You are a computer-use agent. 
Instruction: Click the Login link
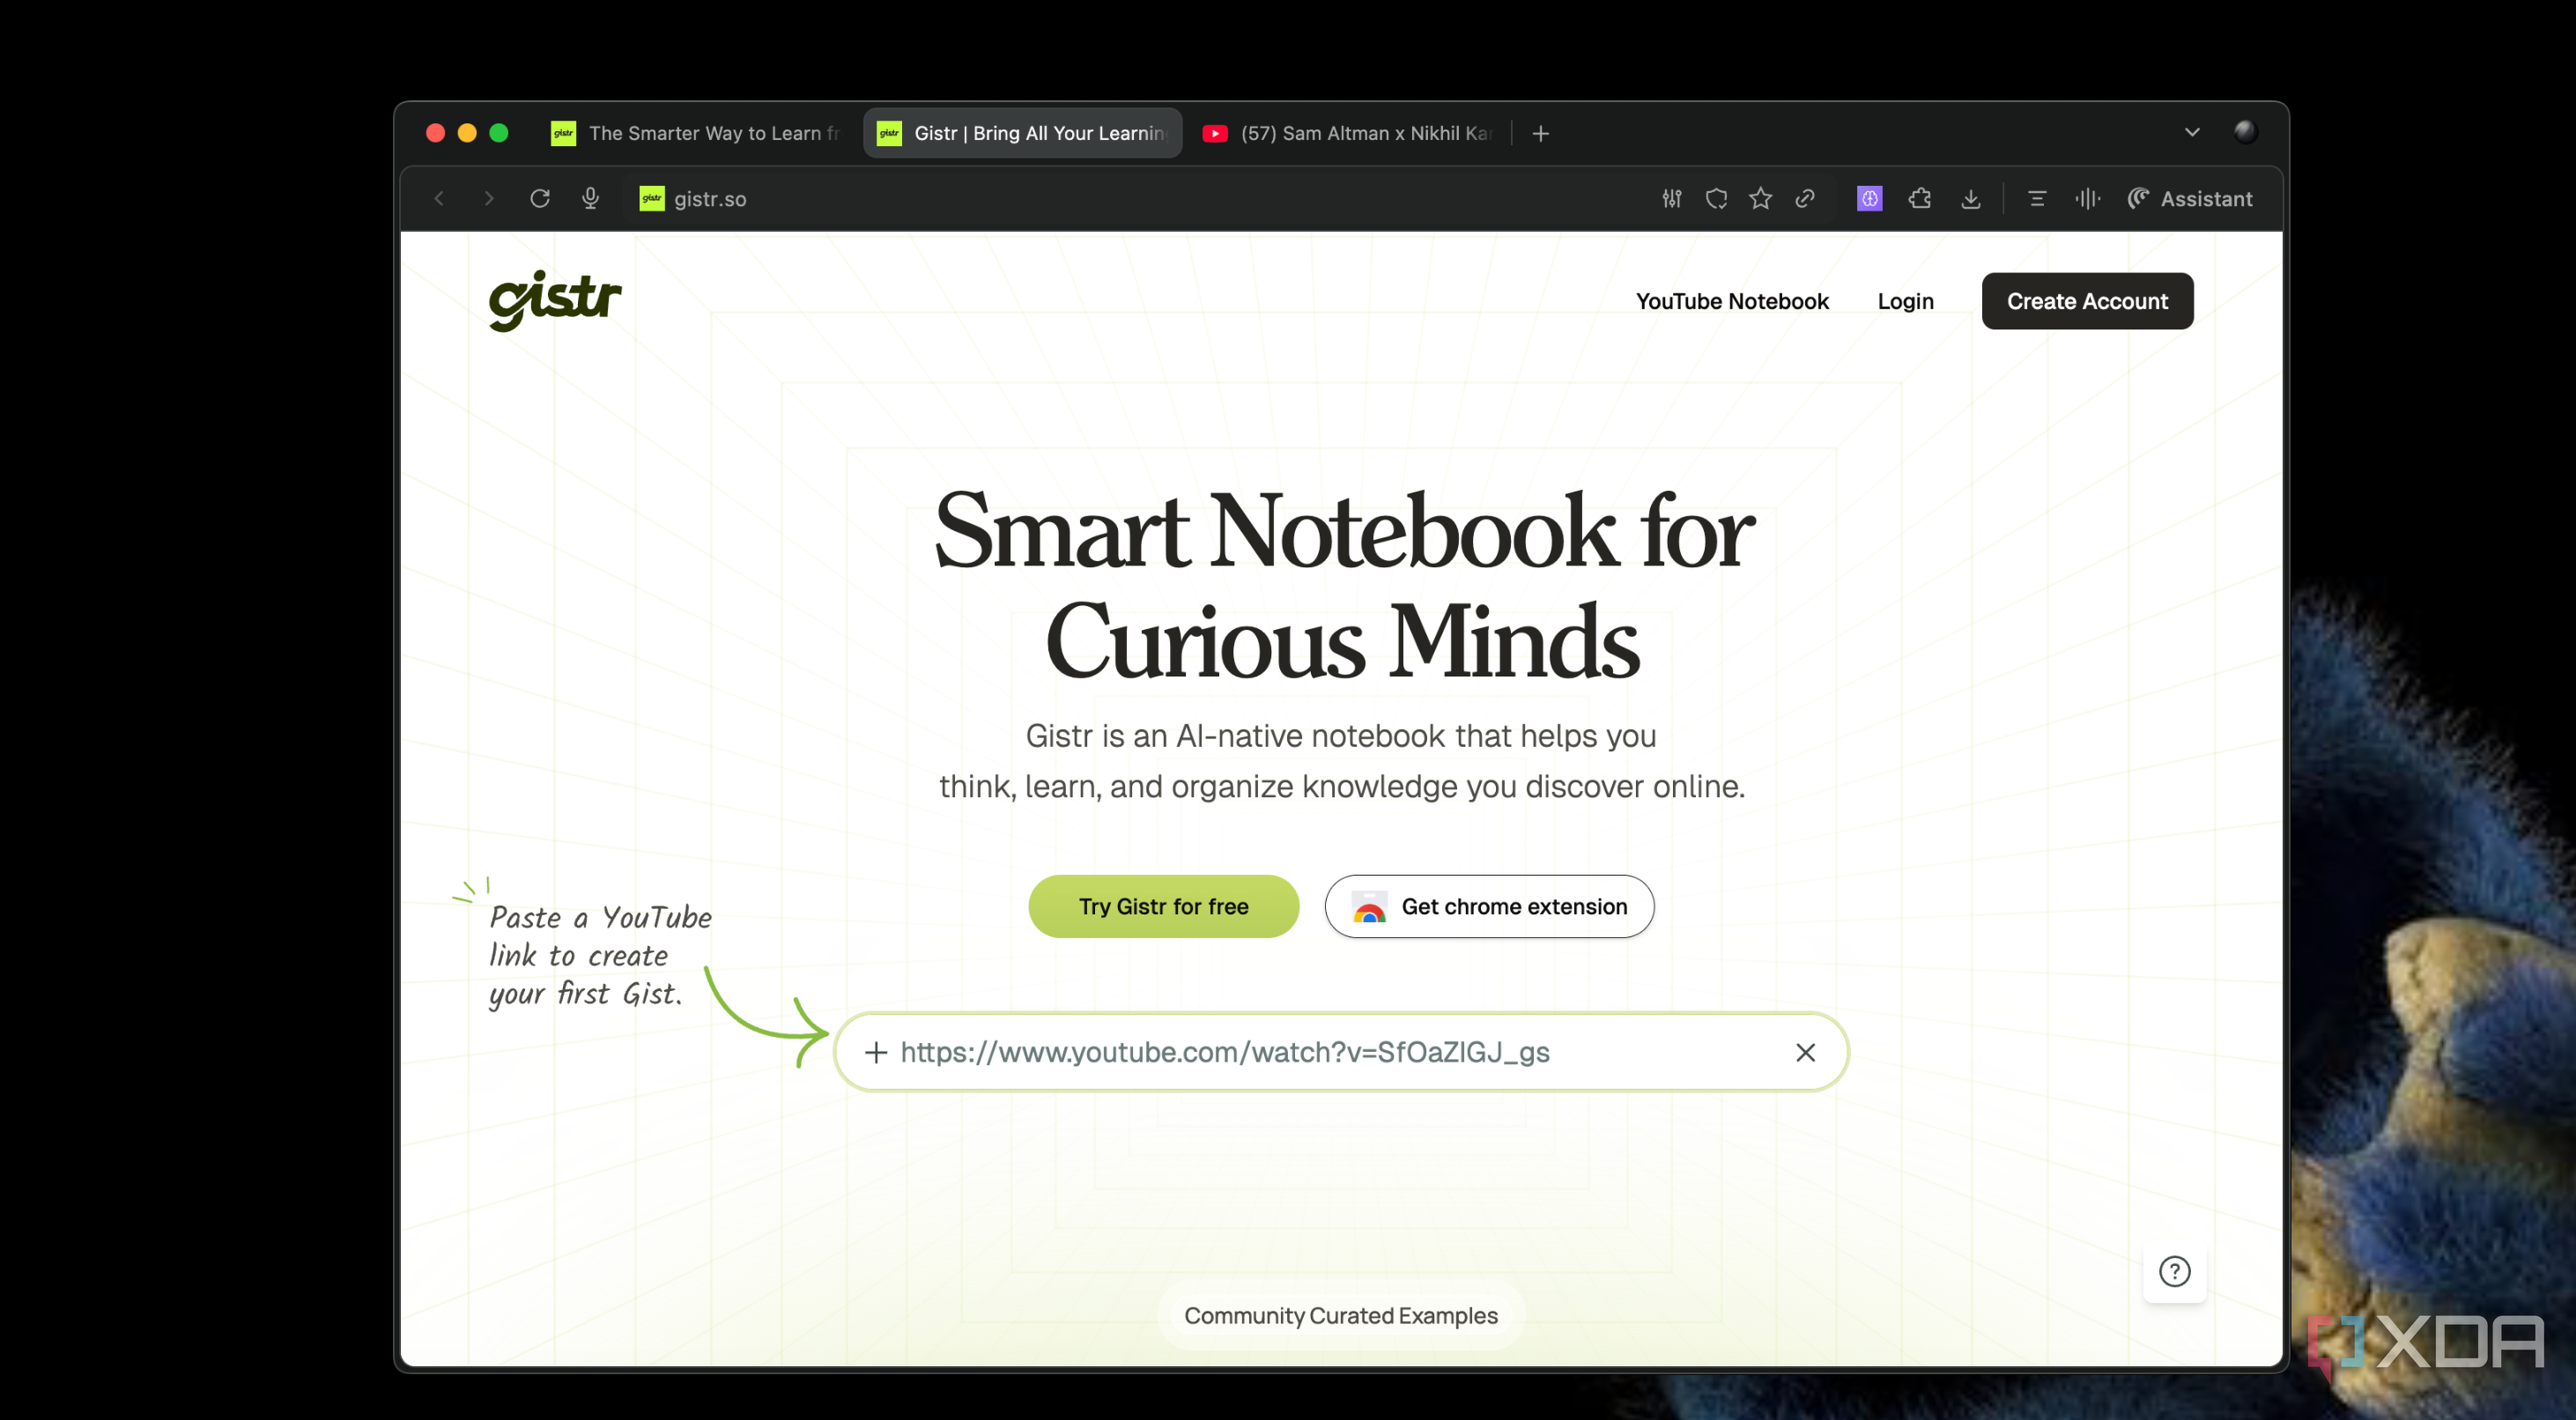coord(1905,301)
